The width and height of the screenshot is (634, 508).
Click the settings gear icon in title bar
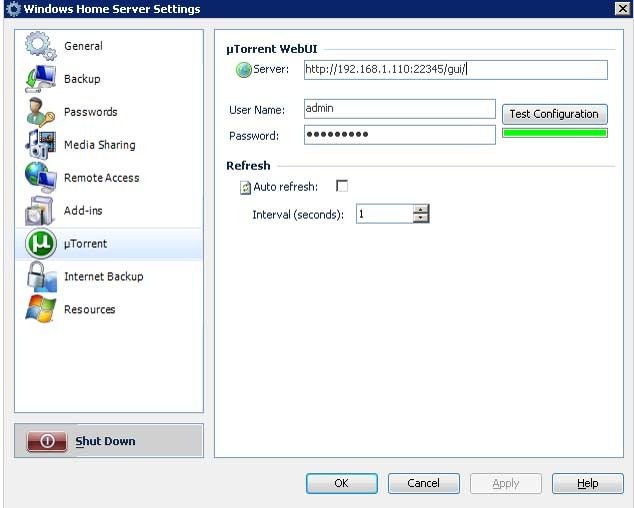point(13,8)
